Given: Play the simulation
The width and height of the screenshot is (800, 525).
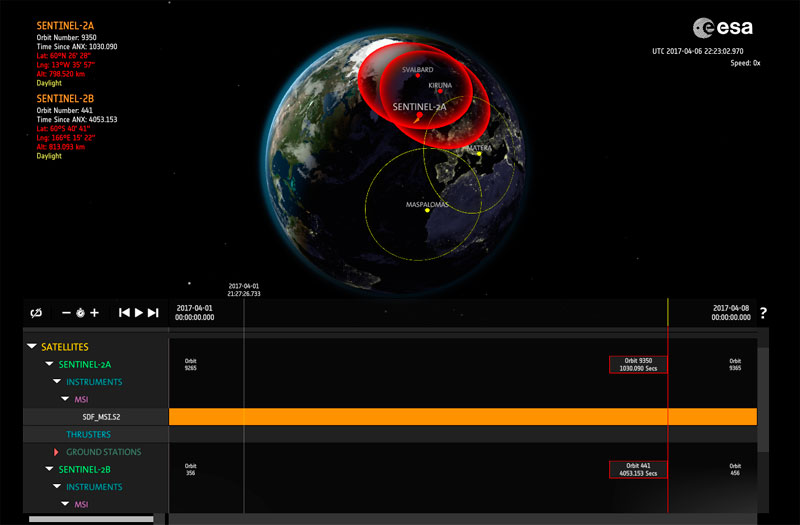Looking at the screenshot, I should tap(138, 313).
